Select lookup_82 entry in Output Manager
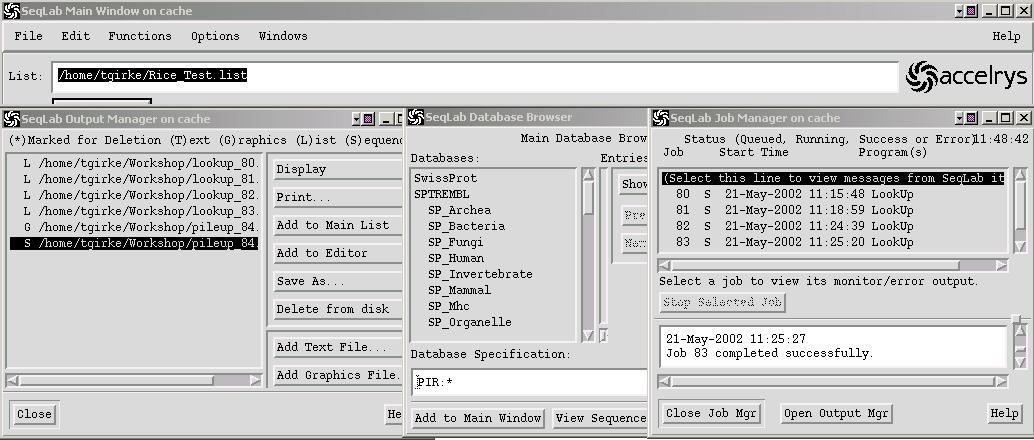This screenshot has height=440, width=1034. 134,195
